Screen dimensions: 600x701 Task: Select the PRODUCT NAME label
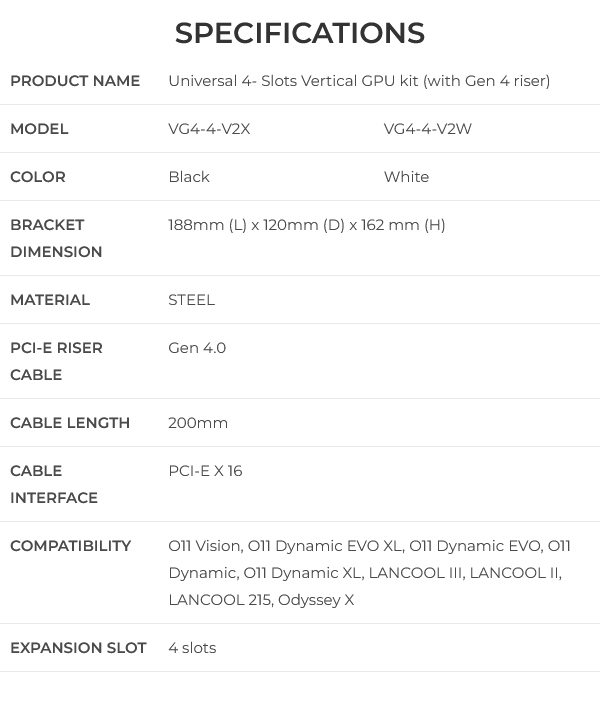[x=75, y=81]
